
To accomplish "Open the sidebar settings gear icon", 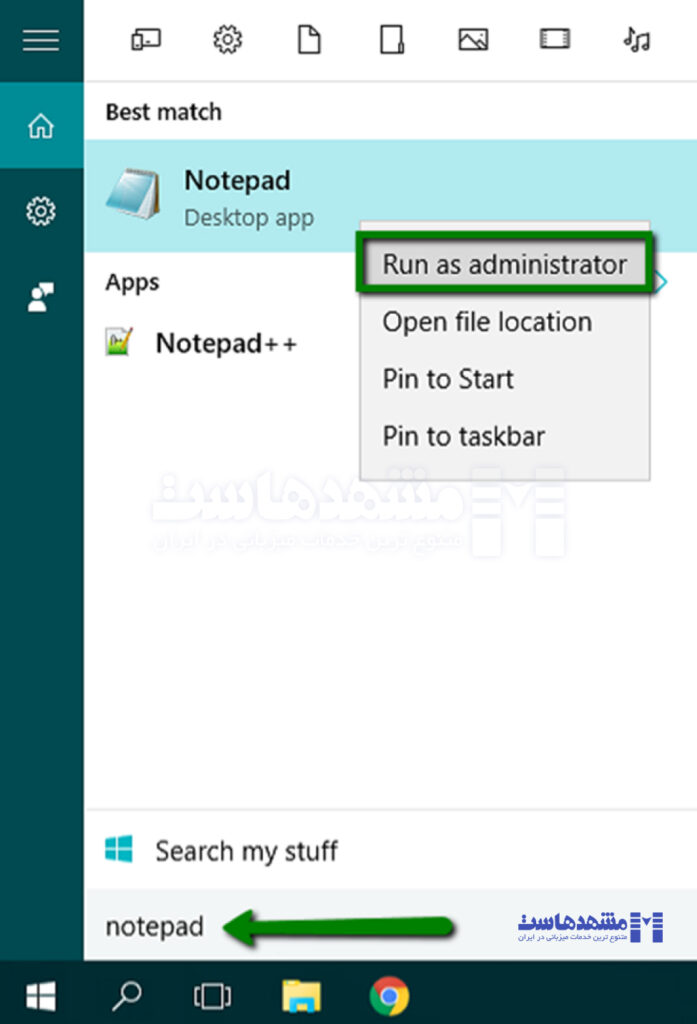I will tap(41, 211).
